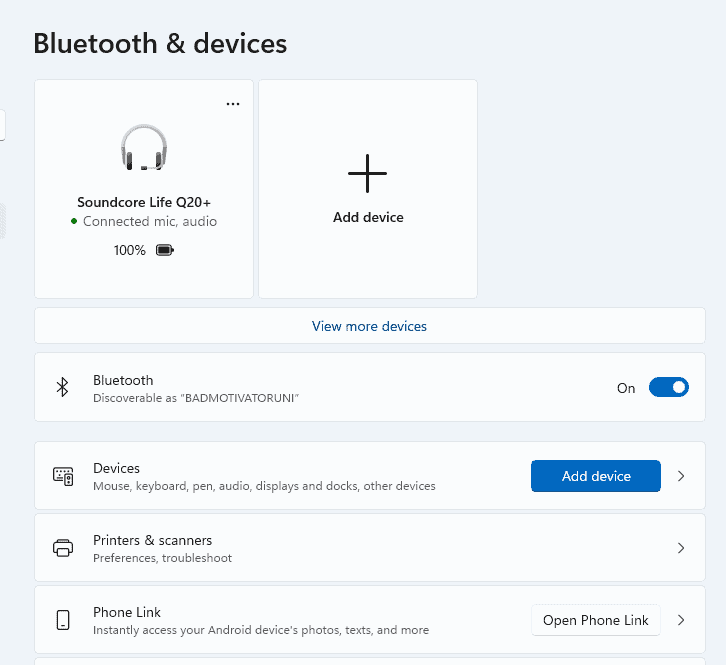The image size is (726, 665).
Task: Expand the Phone Link row chevron
Action: coord(681,620)
